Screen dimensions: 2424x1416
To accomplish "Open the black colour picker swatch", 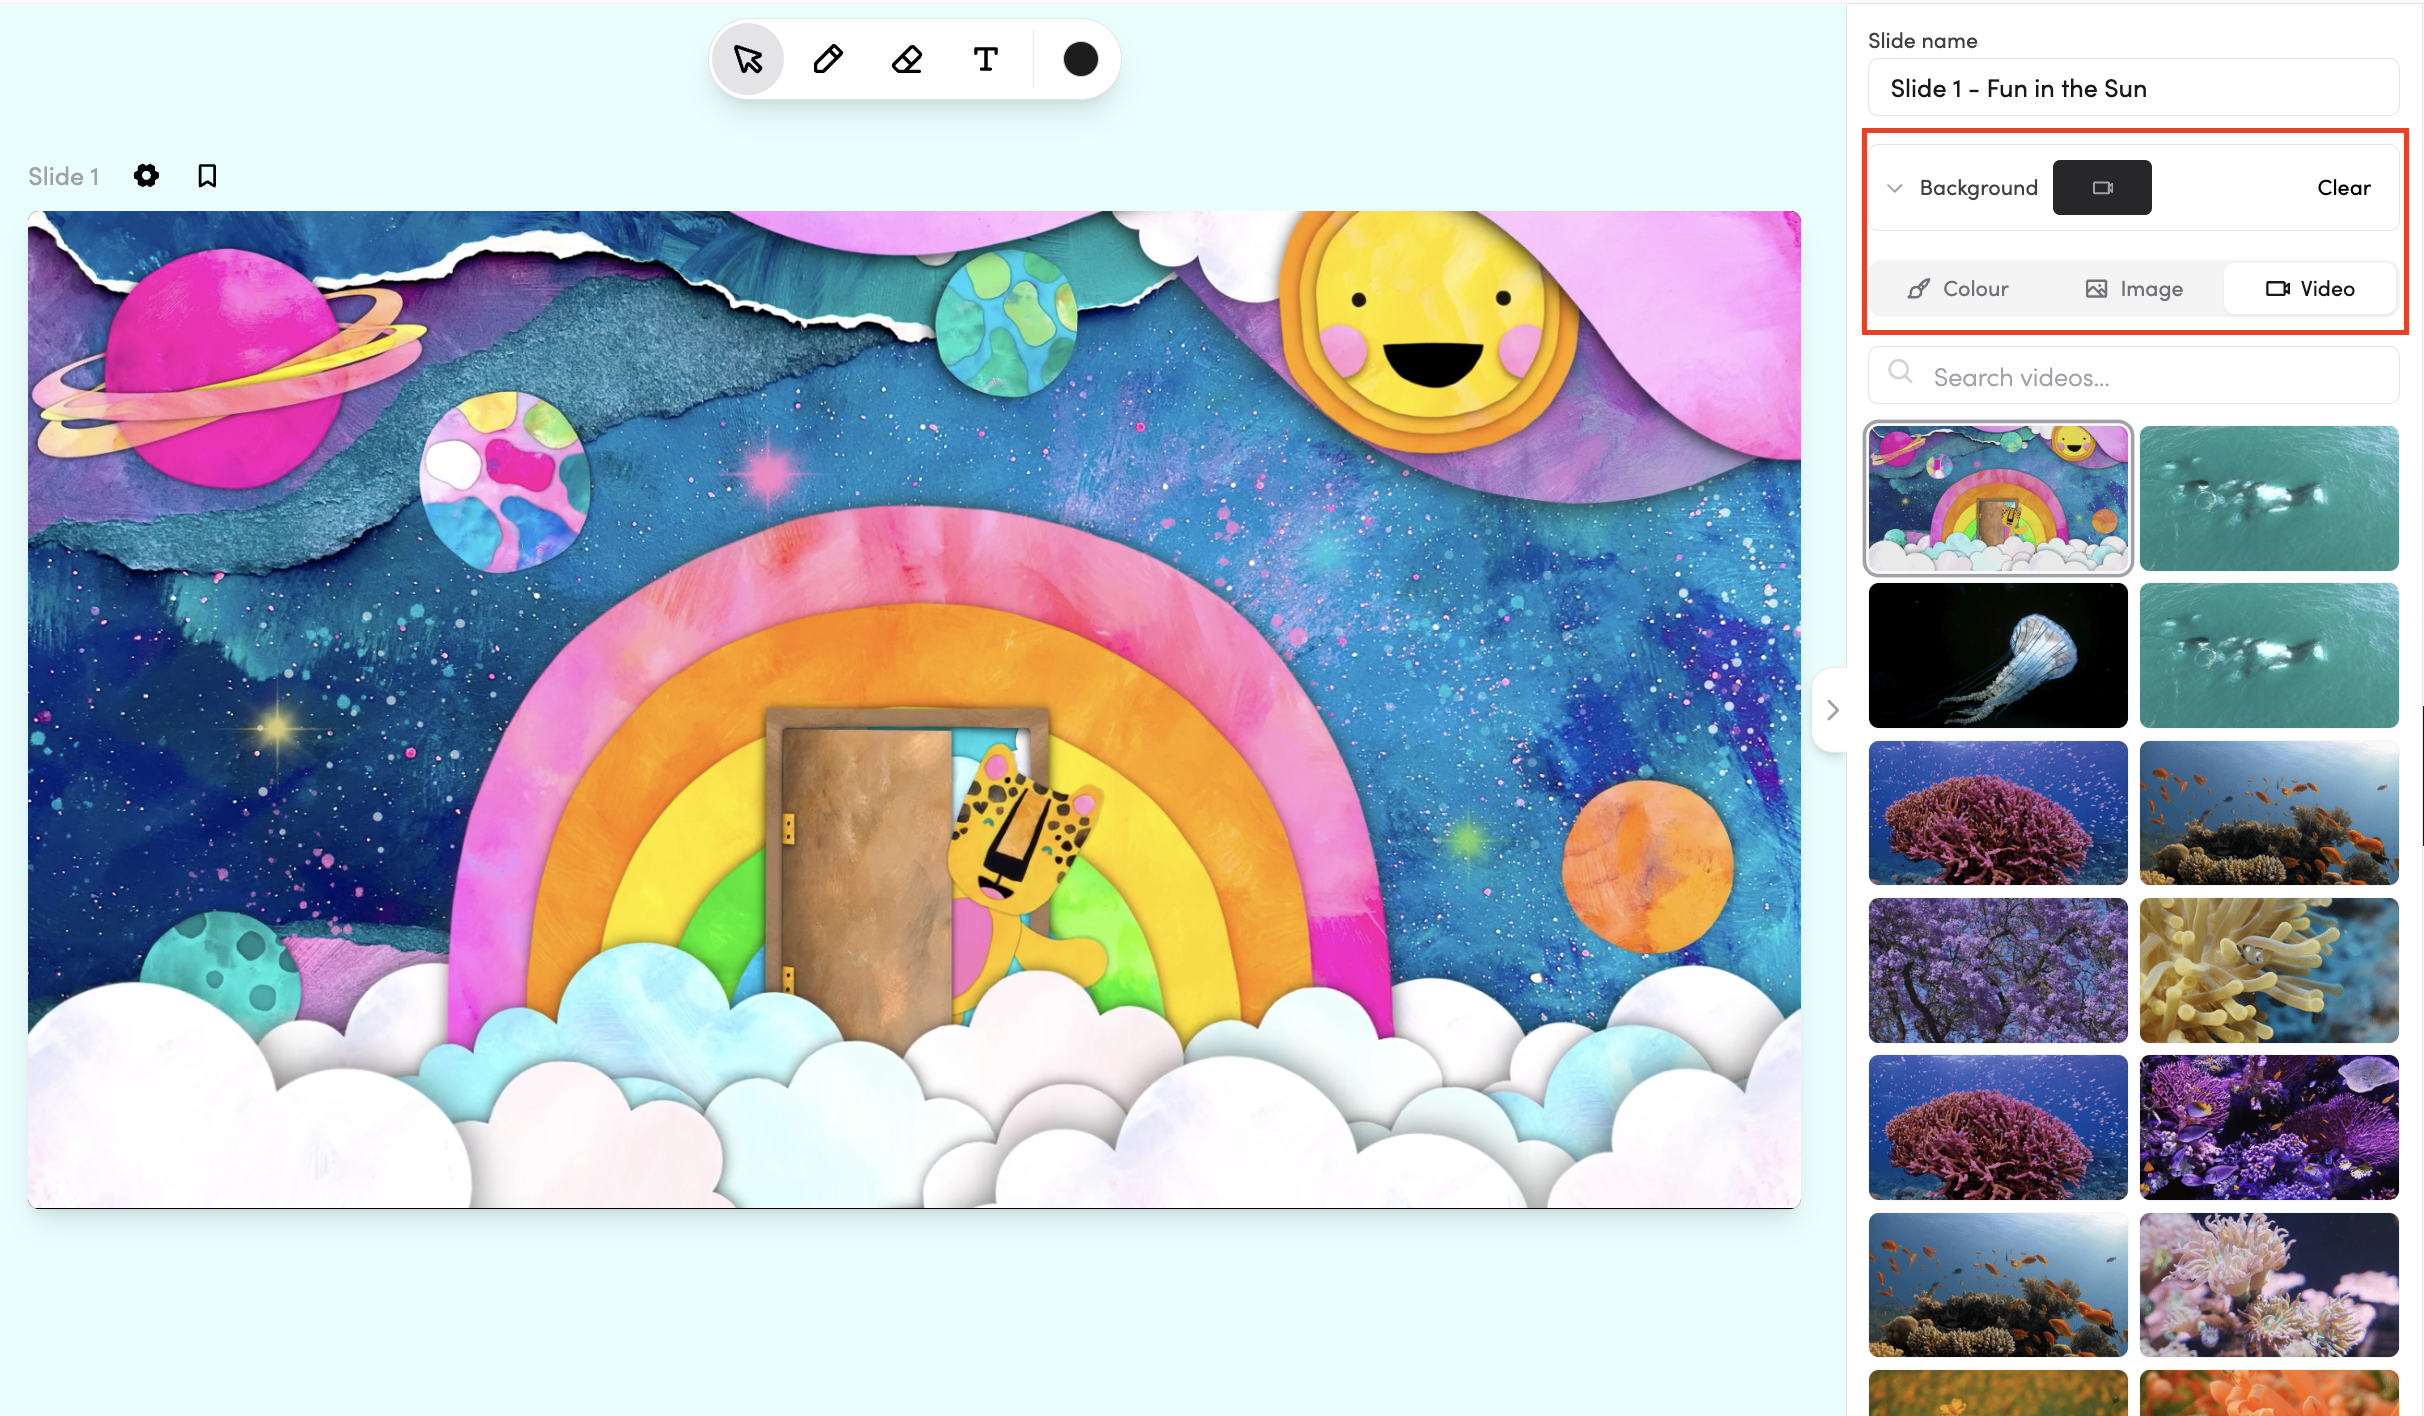I will point(1080,60).
